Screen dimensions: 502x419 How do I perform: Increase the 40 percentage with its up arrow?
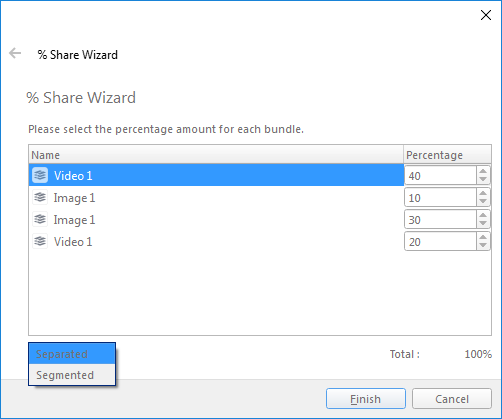(483, 171)
